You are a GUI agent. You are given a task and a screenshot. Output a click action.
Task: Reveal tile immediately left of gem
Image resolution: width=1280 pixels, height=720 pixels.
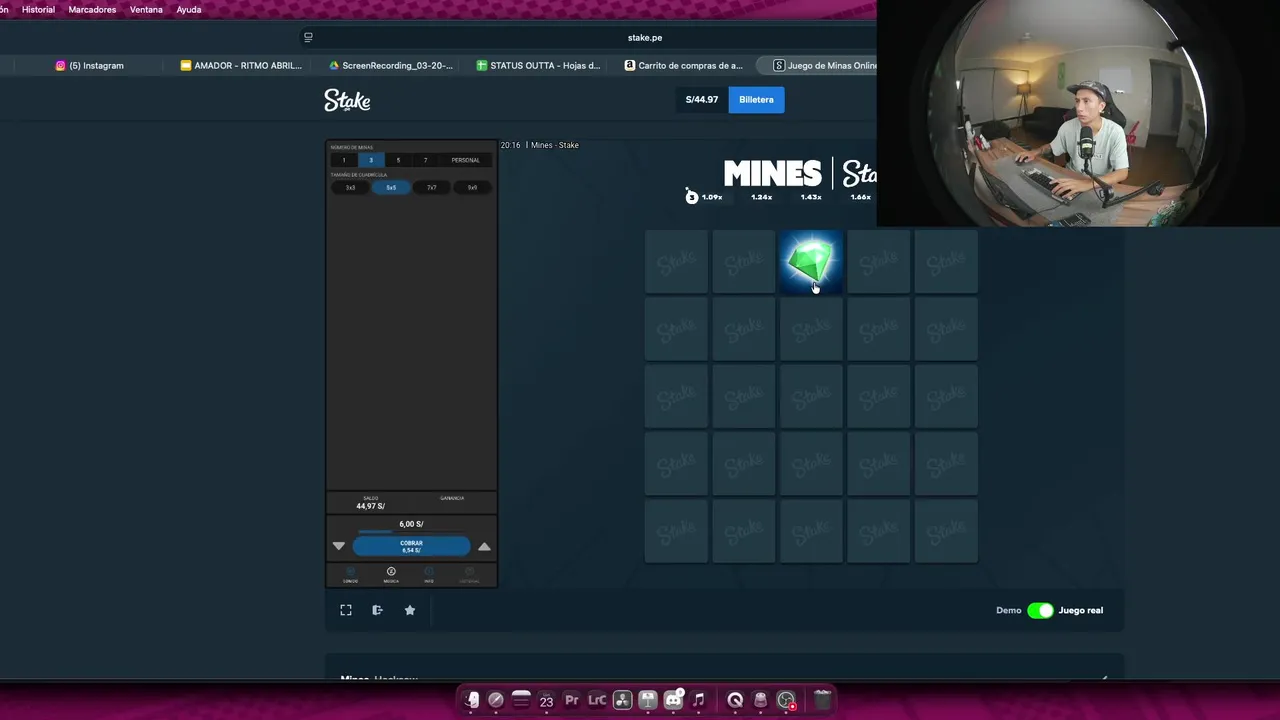[x=743, y=261]
